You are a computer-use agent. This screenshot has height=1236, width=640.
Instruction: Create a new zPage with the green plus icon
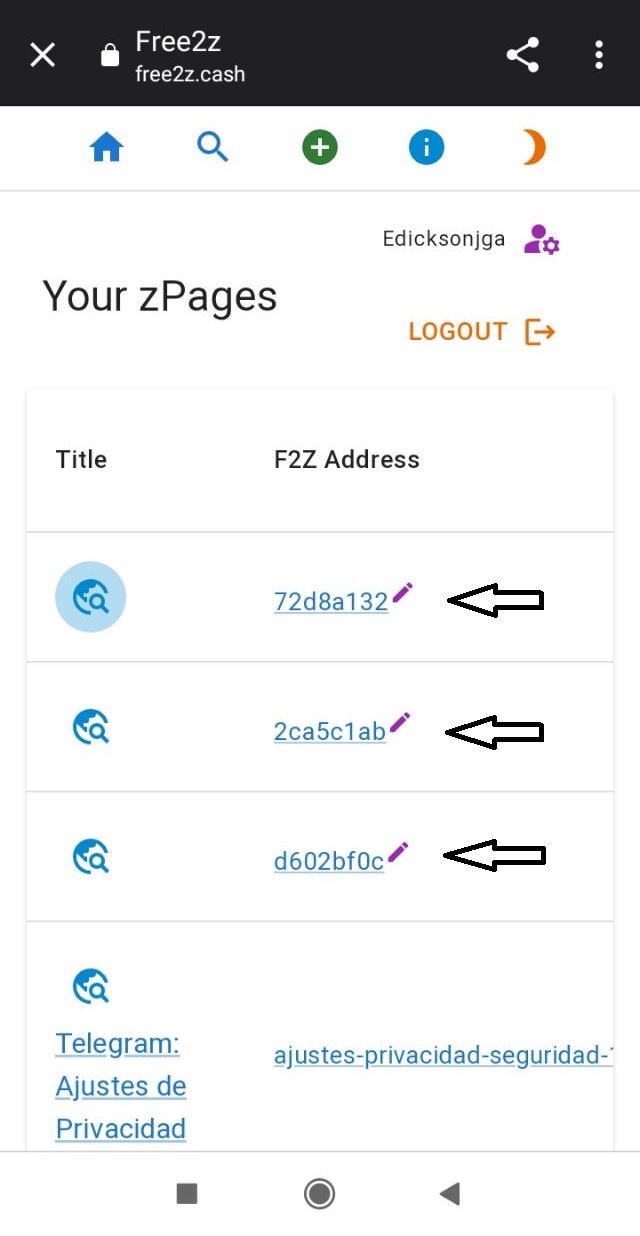[319, 147]
